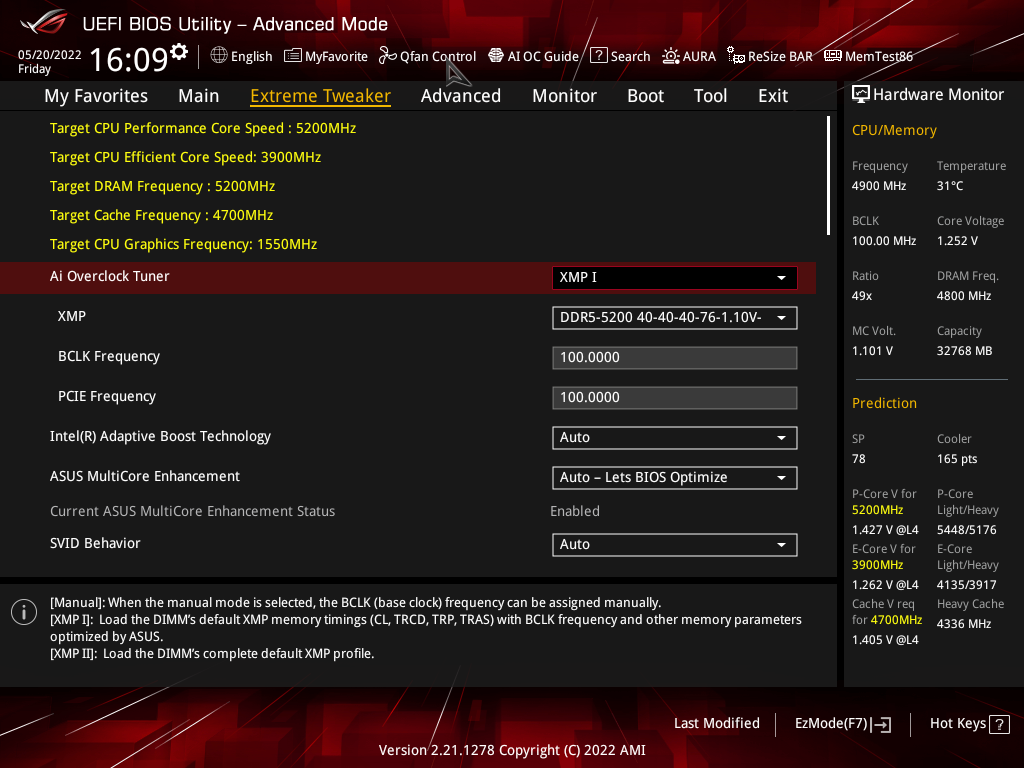Screen dimensions: 1024x768
Task: Click the 4900 MHz frequency value
Action: [x=879, y=186]
